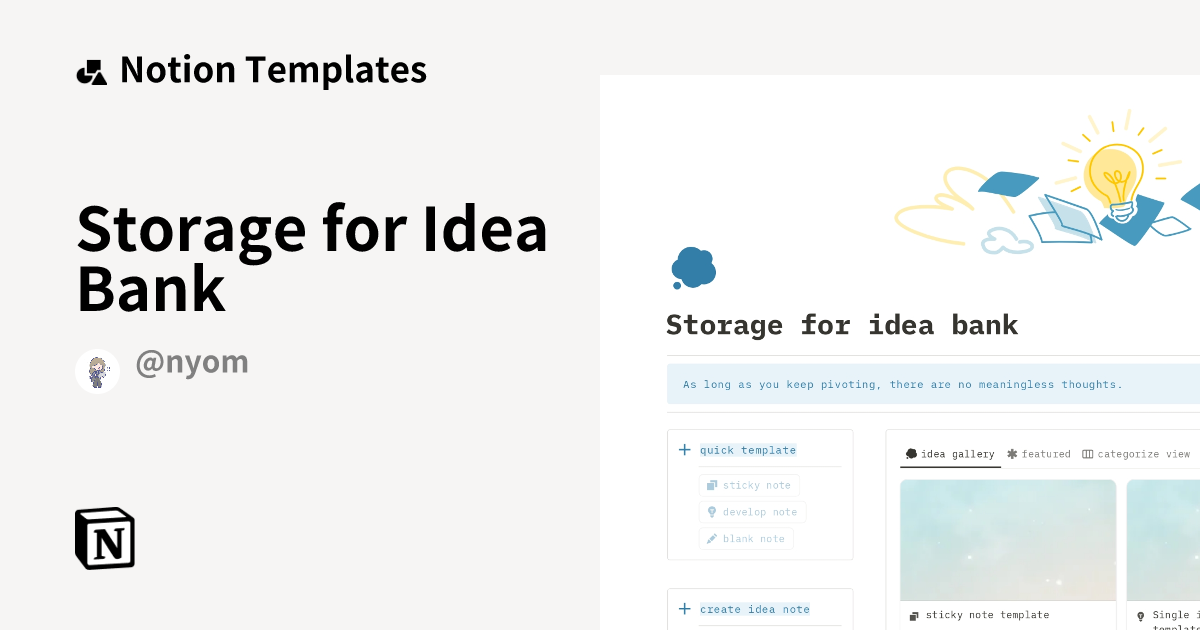Click the Notion Templates logo icon
The image size is (1200, 630).
pyautogui.click(x=91, y=69)
